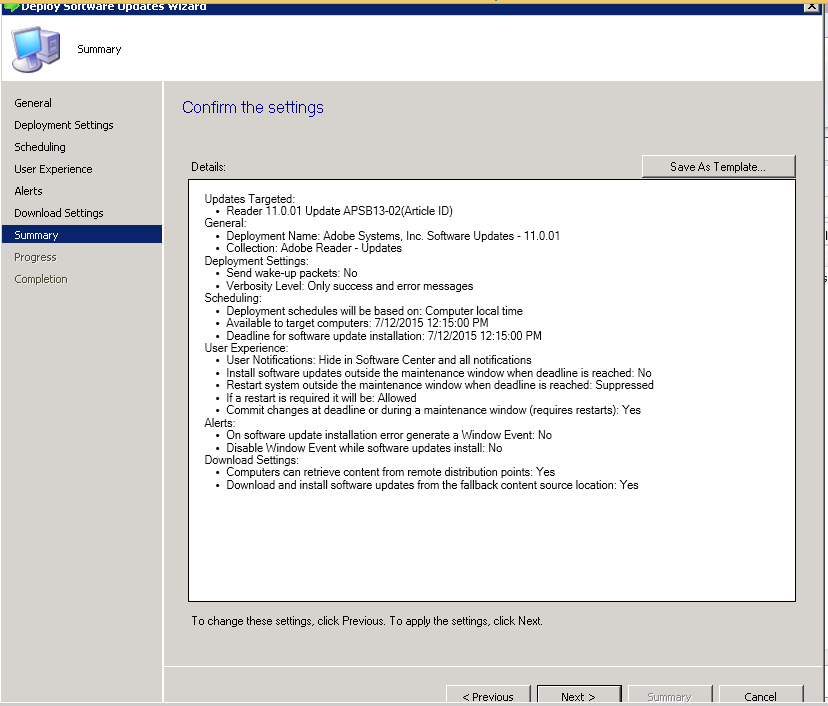Select the highlighted Summary step
828x706 pixels.
(x=82, y=234)
